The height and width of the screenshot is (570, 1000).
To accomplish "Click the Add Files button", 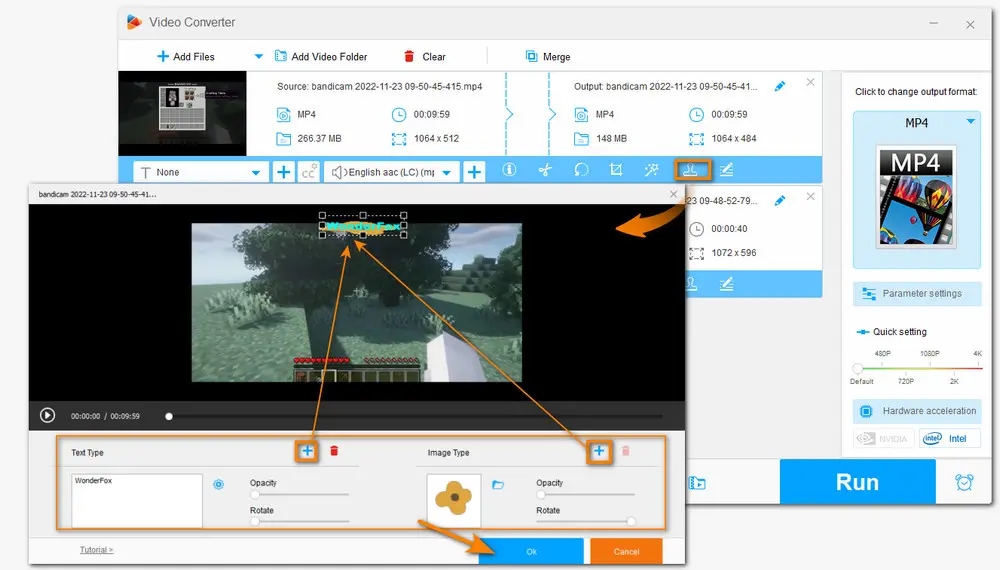I will pyautogui.click(x=186, y=57).
